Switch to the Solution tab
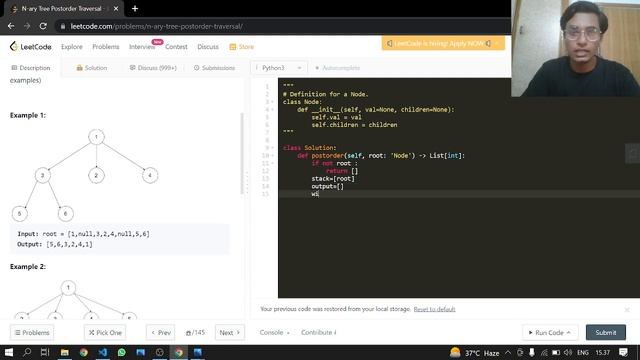The height and width of the screenshot is (360, 640). (92, 68)
